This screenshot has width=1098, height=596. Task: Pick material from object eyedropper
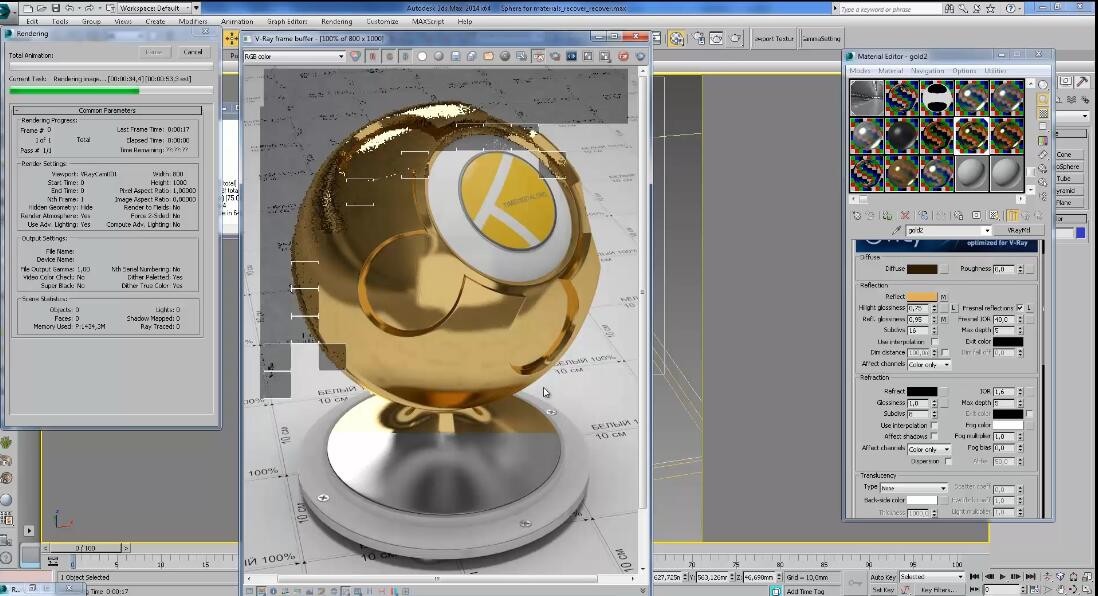click(x=896, y=230)
